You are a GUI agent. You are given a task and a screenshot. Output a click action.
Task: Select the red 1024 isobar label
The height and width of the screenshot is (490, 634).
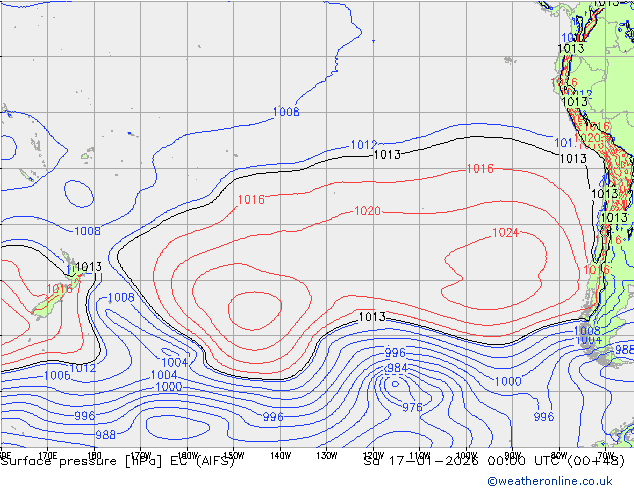[505, 233]
